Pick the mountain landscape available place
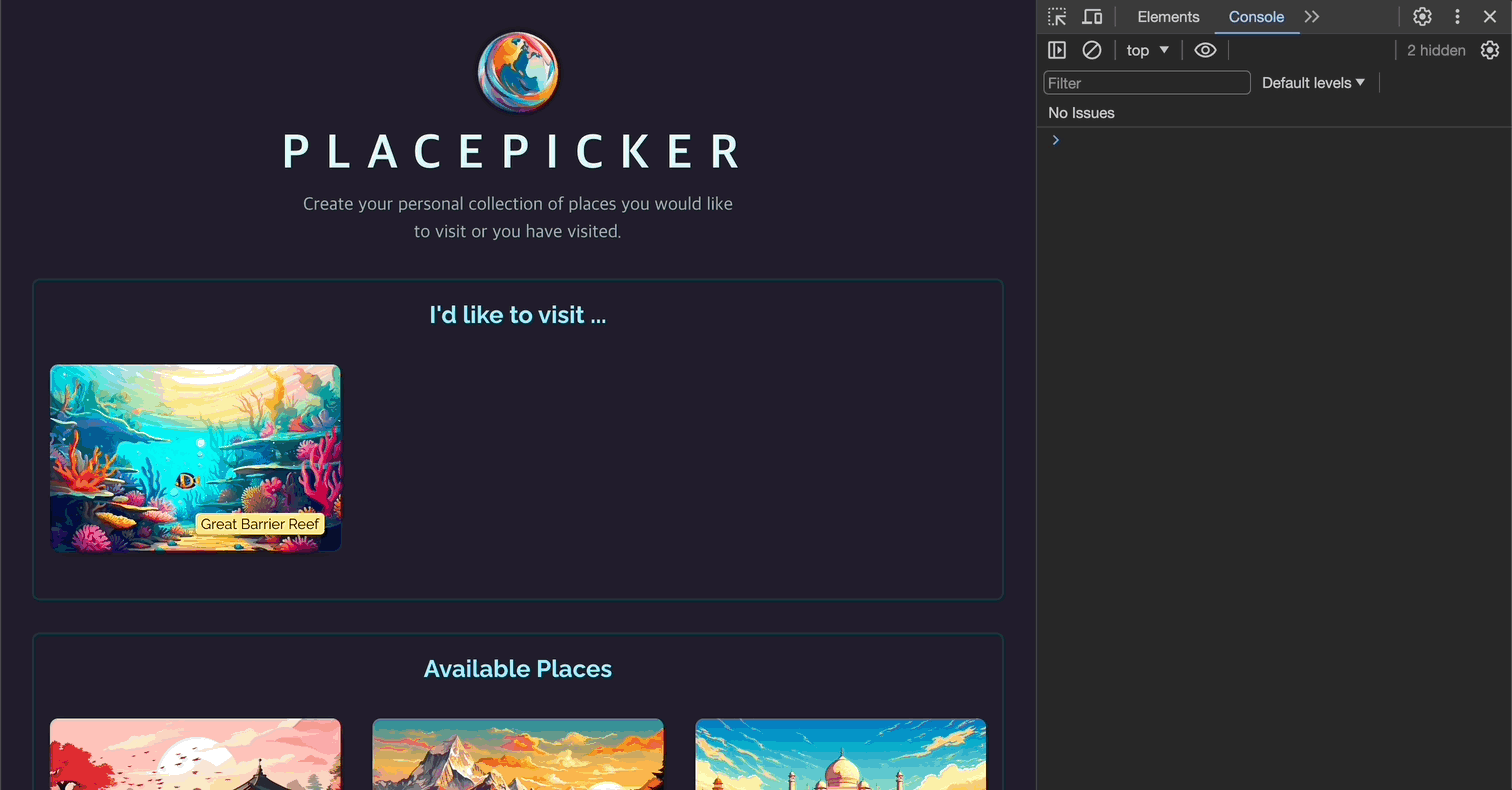Screen dimensions: 1512x790 click(518, 754)
